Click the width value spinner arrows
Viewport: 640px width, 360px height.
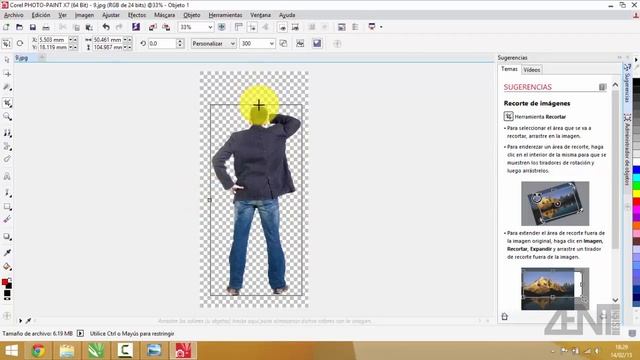coord(127,40)
